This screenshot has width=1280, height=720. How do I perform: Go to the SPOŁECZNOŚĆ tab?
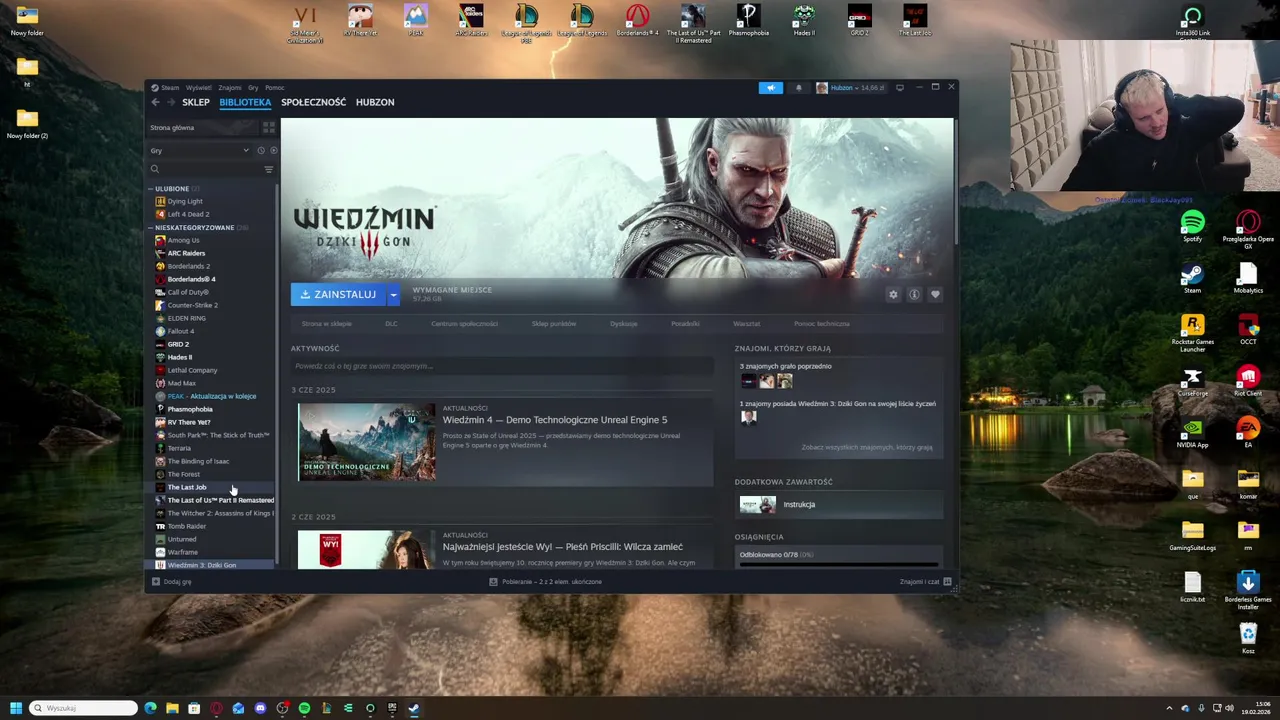pos(313,102)
